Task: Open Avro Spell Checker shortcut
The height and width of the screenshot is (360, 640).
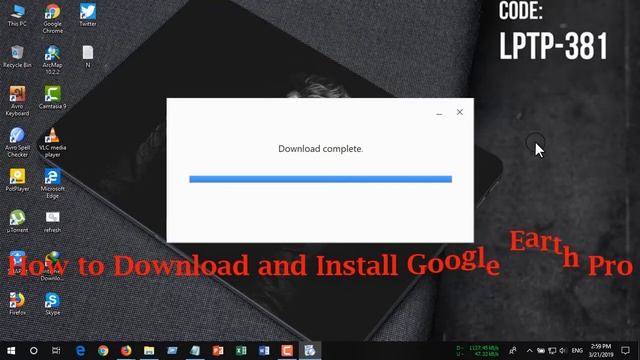Action: coord(17,142)
